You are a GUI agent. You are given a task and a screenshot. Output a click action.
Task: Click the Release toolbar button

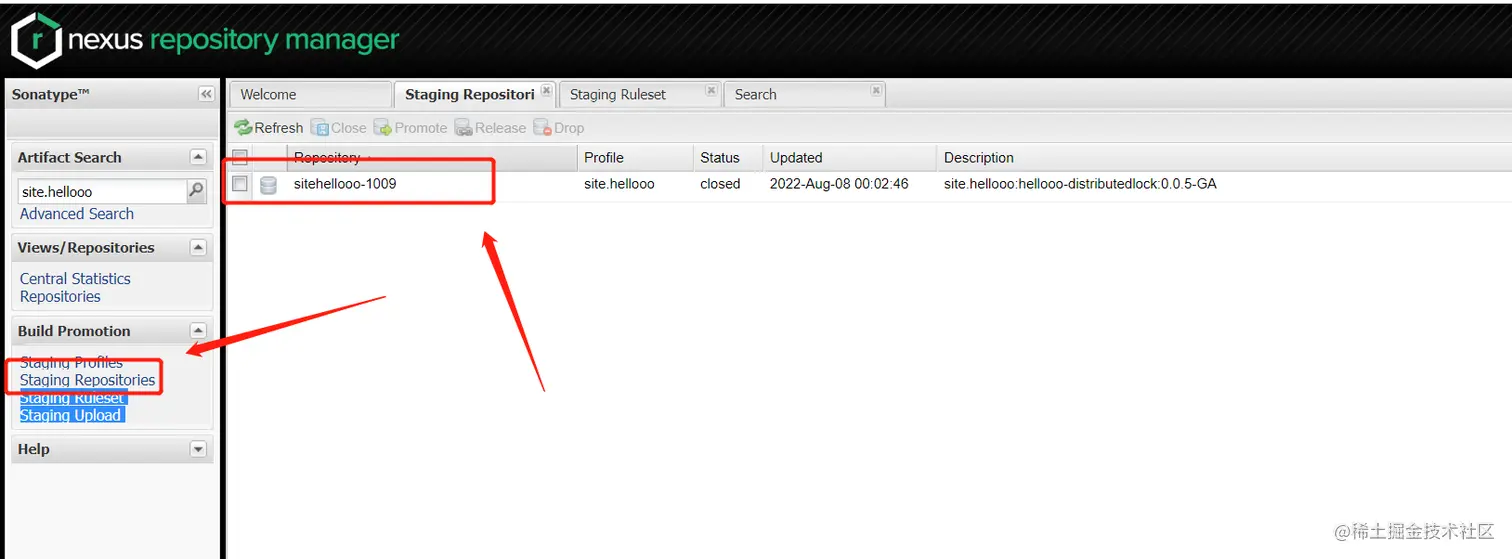tap(490, 128)
